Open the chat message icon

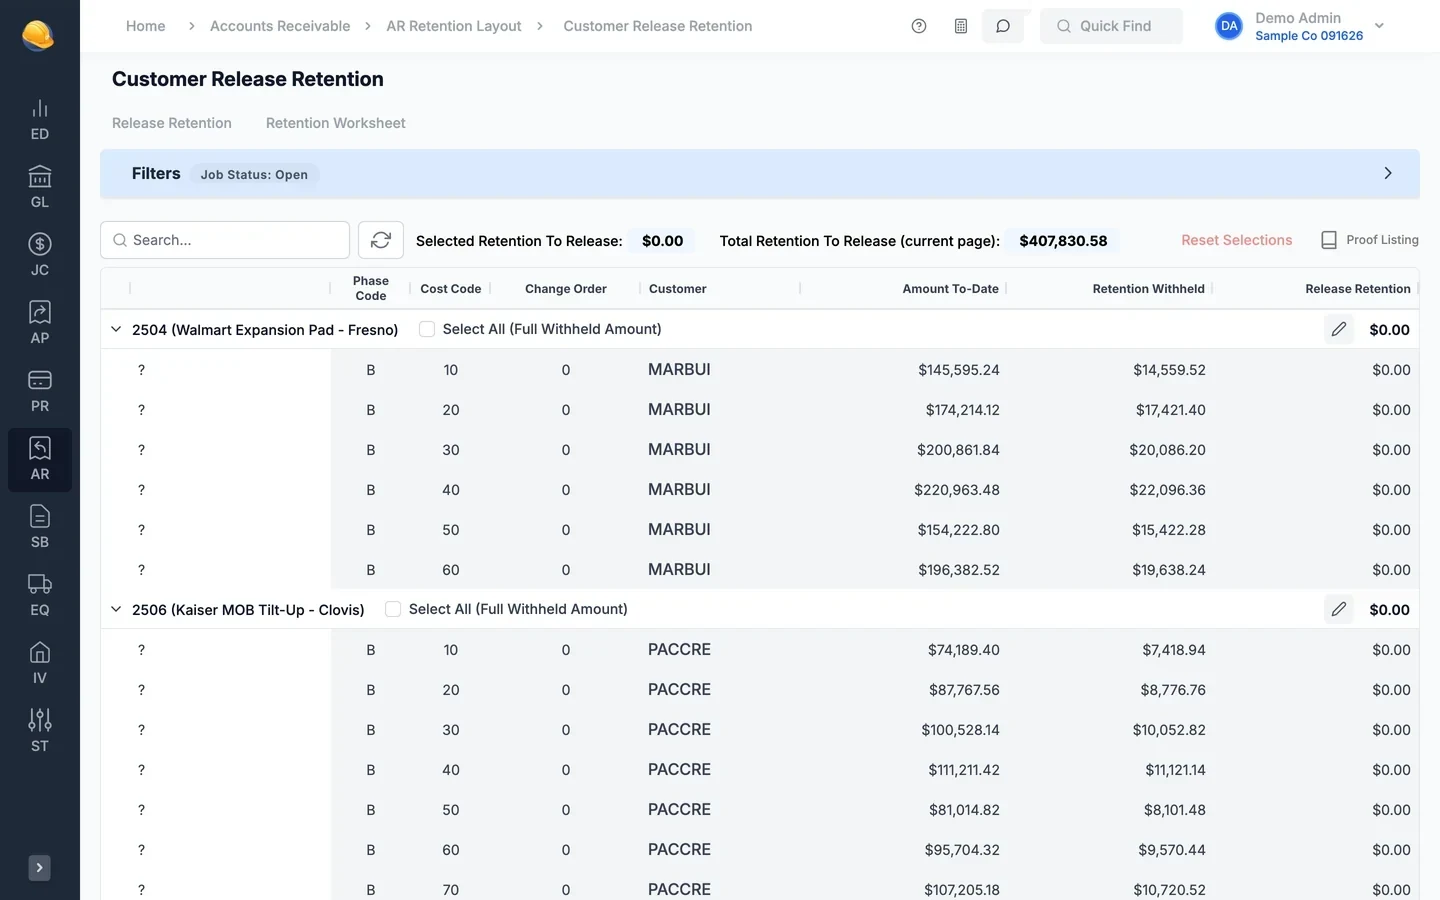(x=1003, y=26)
